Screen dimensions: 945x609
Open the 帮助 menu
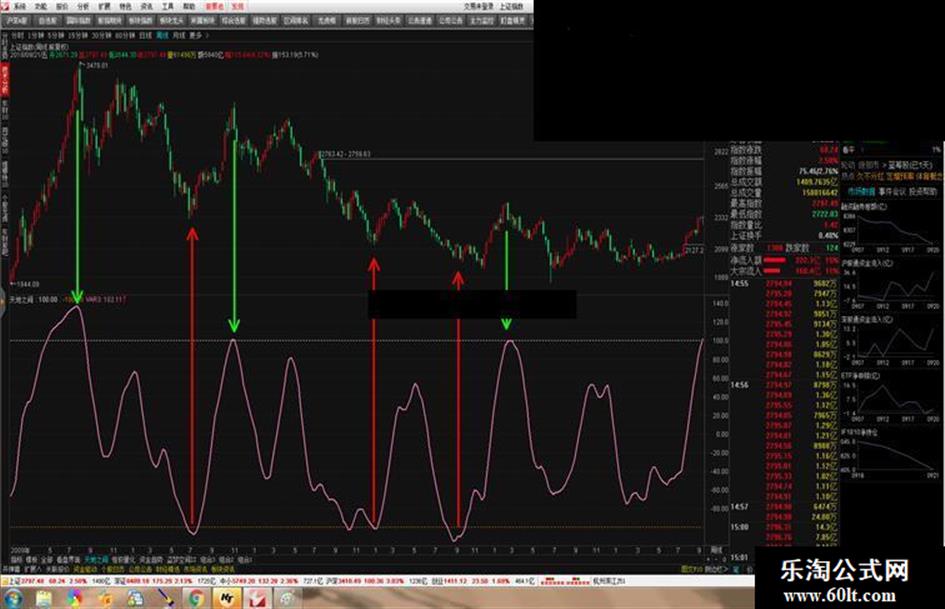click(x=189, y=6)
